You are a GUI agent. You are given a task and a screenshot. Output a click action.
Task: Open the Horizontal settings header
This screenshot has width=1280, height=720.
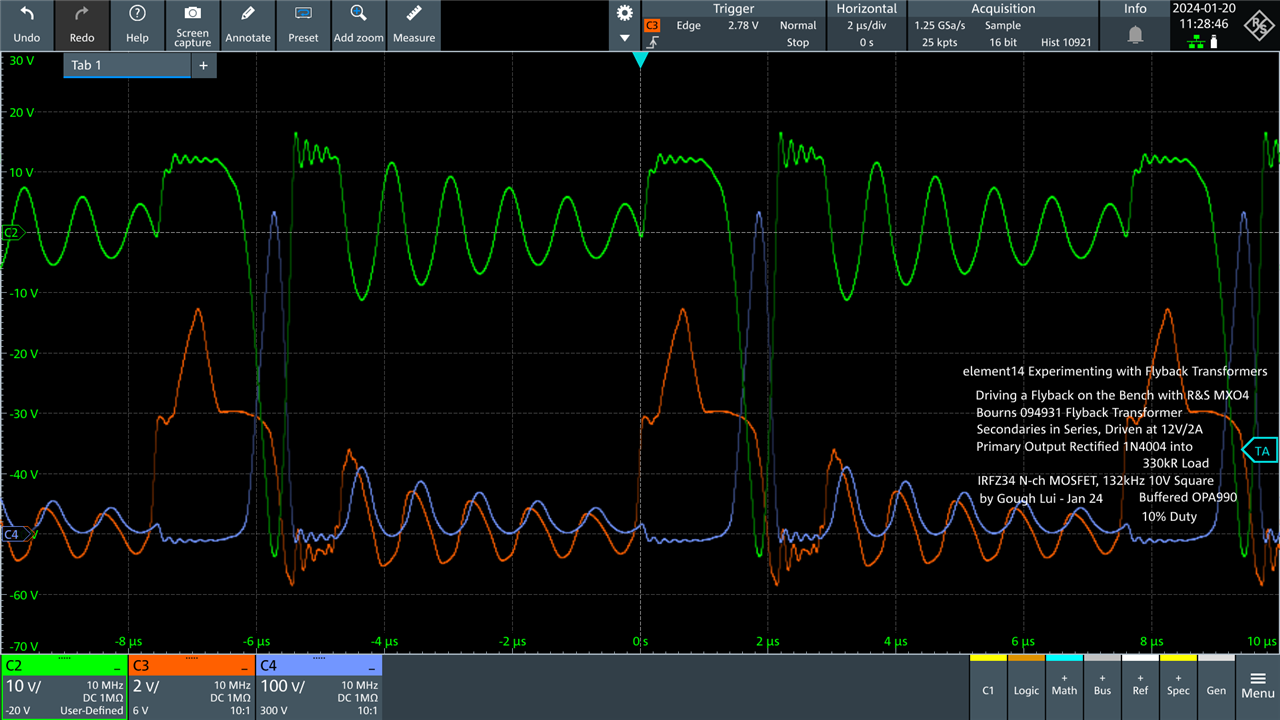(865, 8)
